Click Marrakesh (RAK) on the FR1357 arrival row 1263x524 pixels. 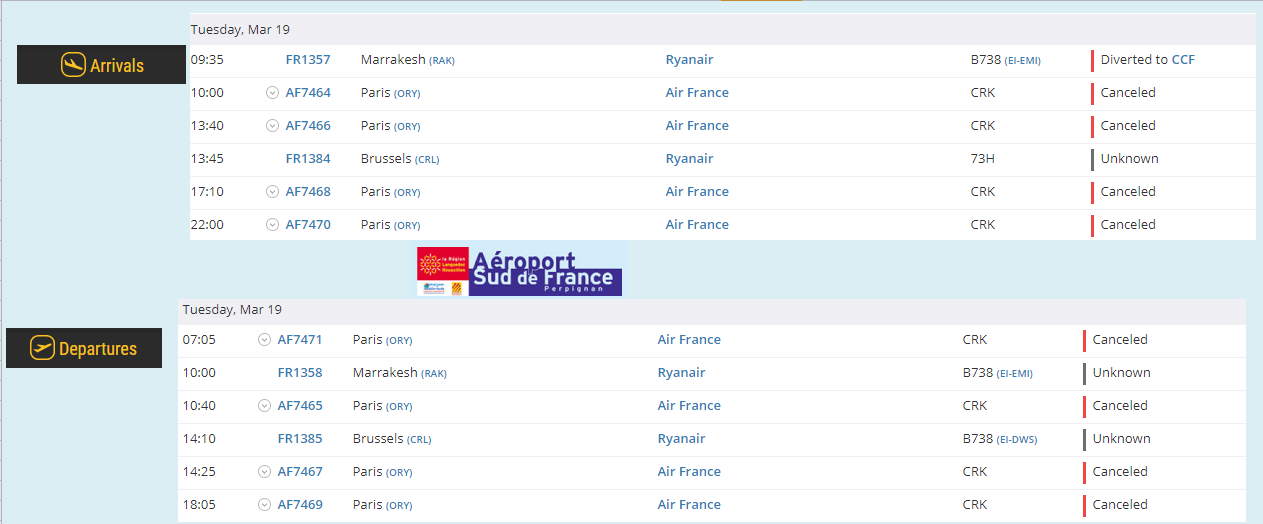408,60
